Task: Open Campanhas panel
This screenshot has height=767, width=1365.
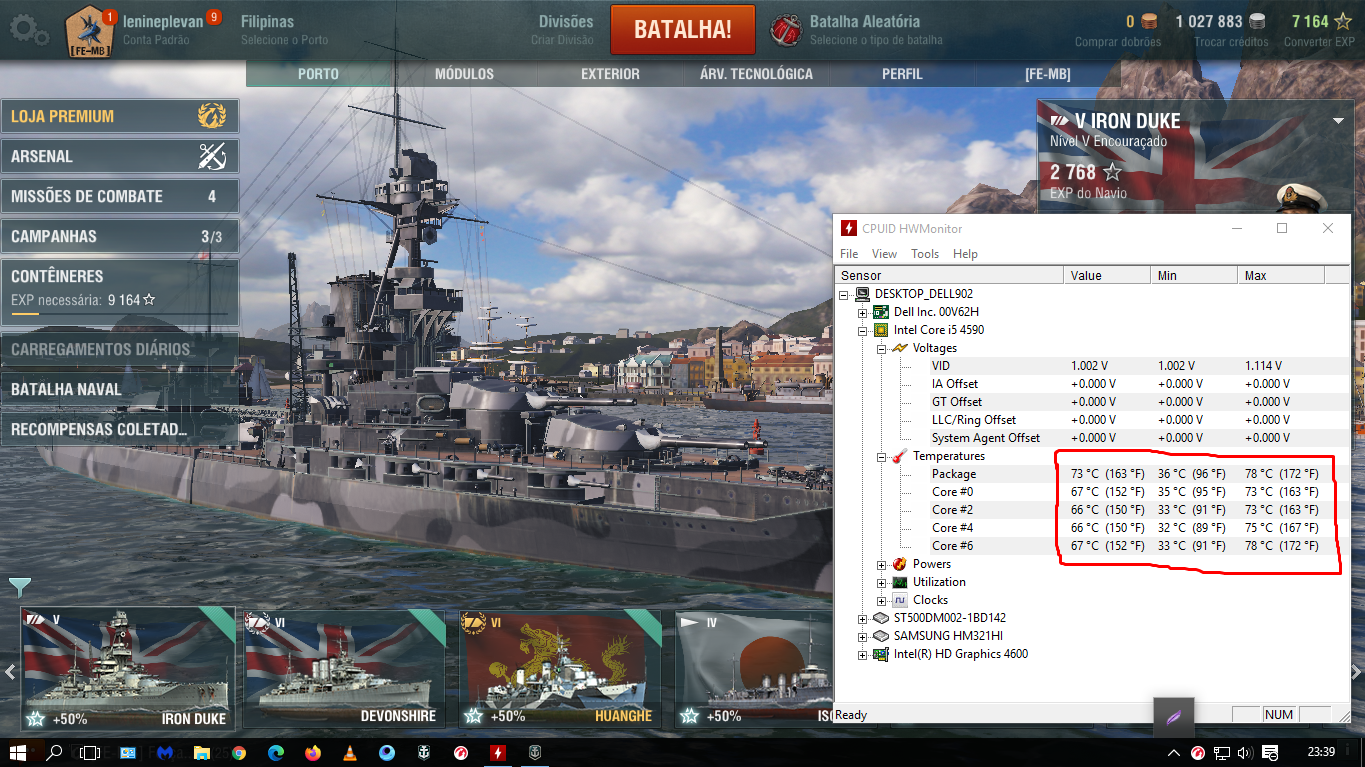Action: (x=119, y=236)
